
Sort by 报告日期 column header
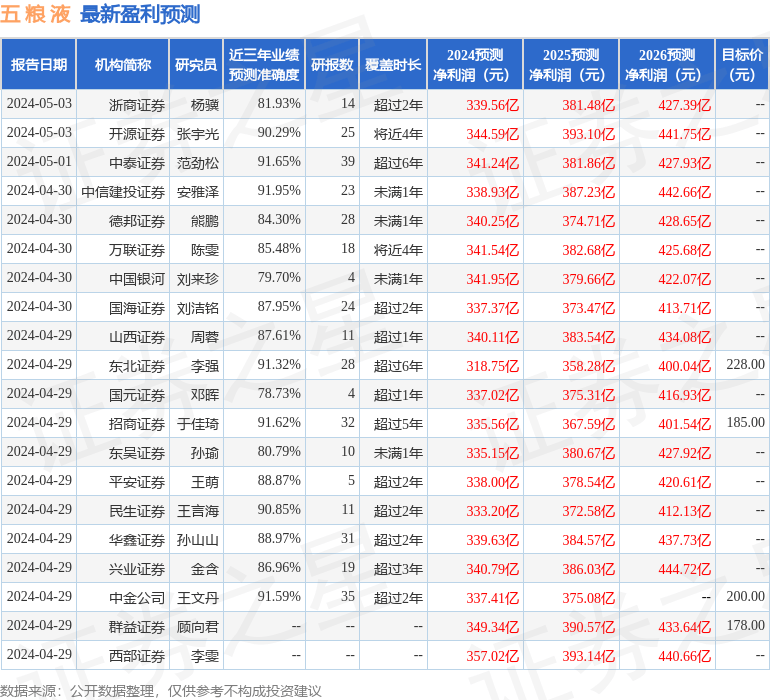click(x=39, y=65)
